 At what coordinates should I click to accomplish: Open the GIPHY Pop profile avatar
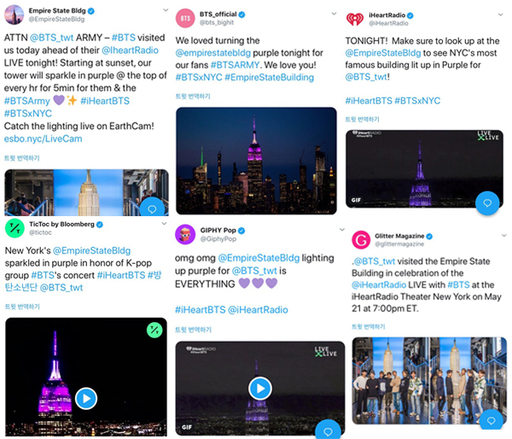pyautogui.click(x=185, y=234)
